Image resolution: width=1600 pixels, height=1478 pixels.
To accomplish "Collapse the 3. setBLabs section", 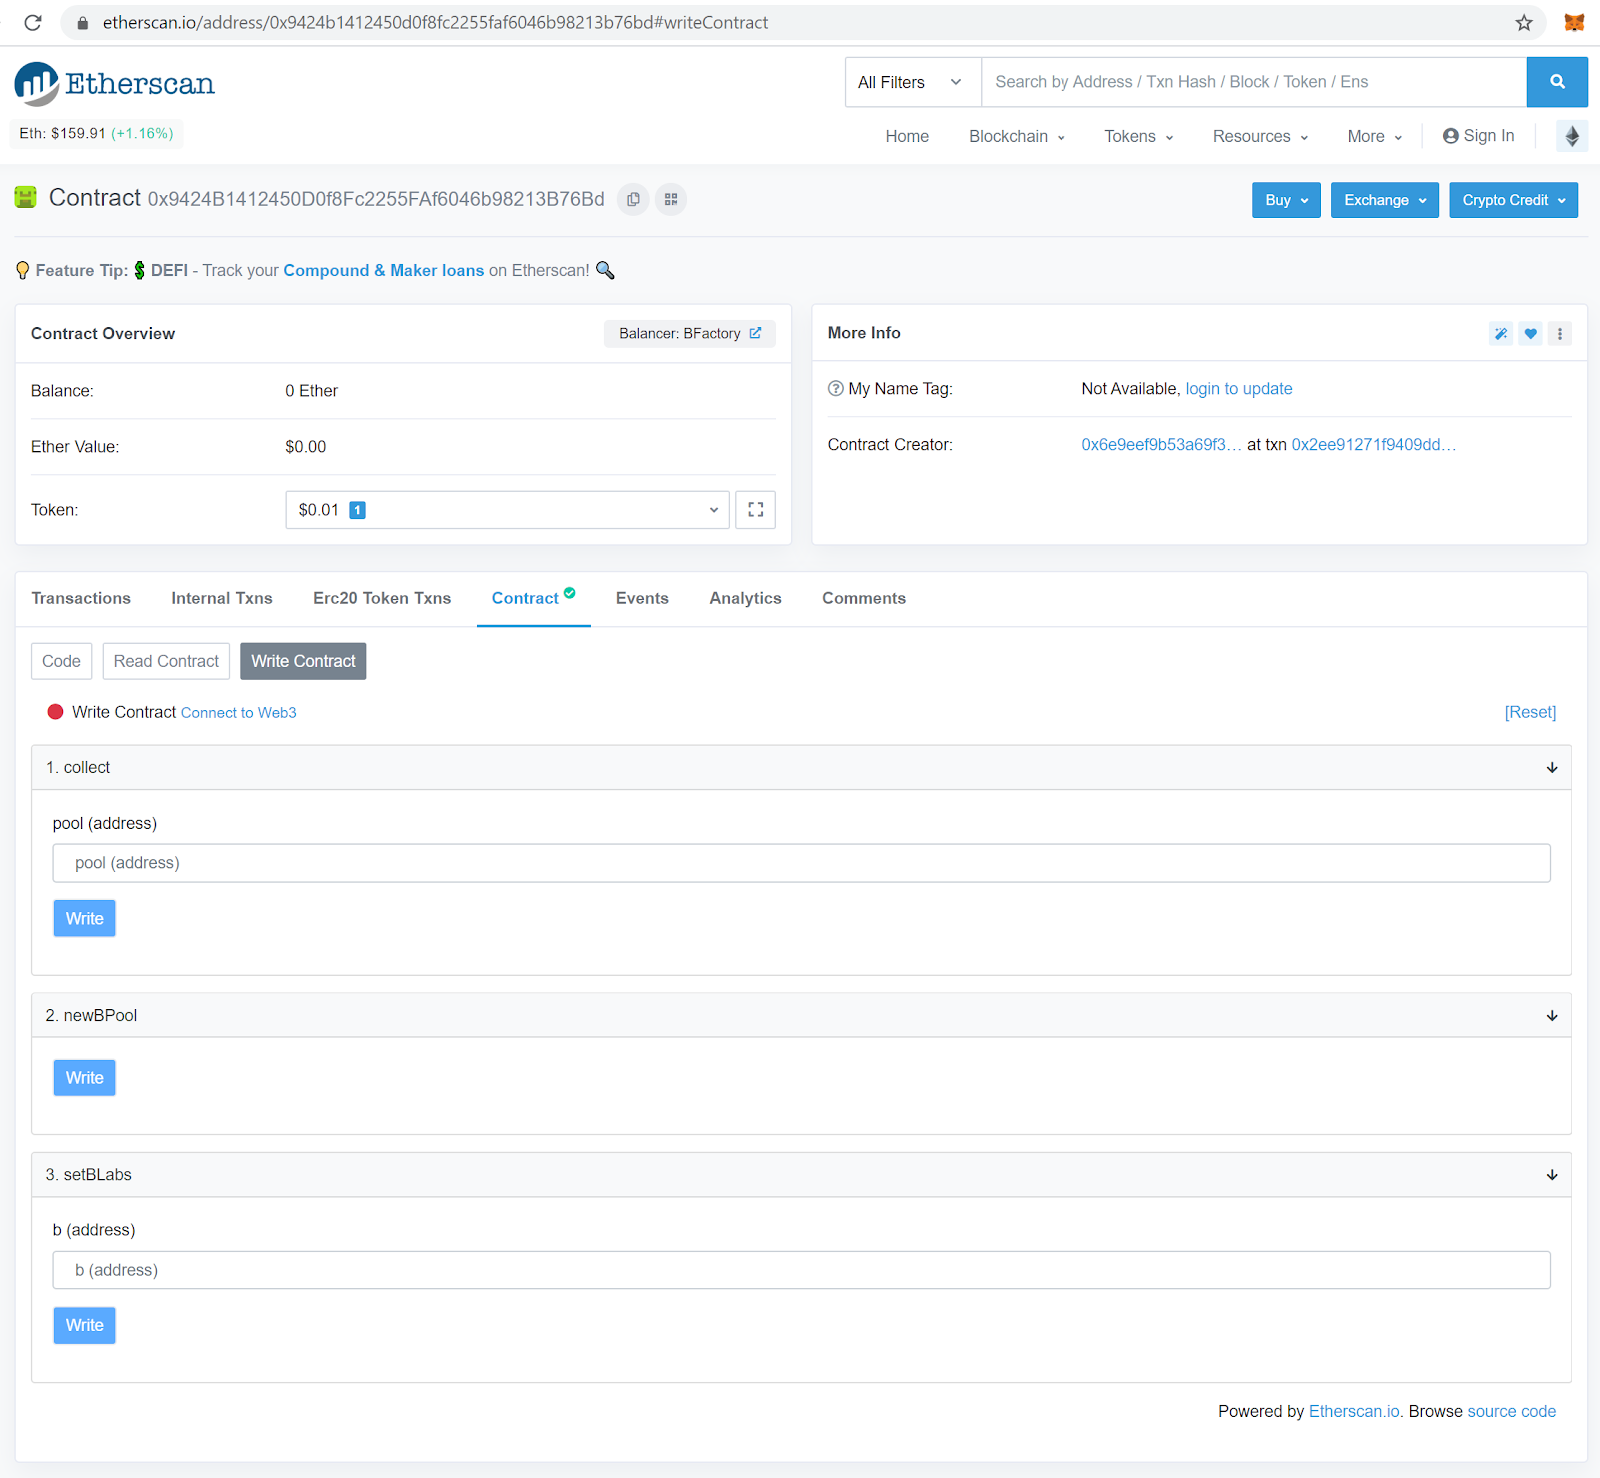I will pos(1551,1175).
